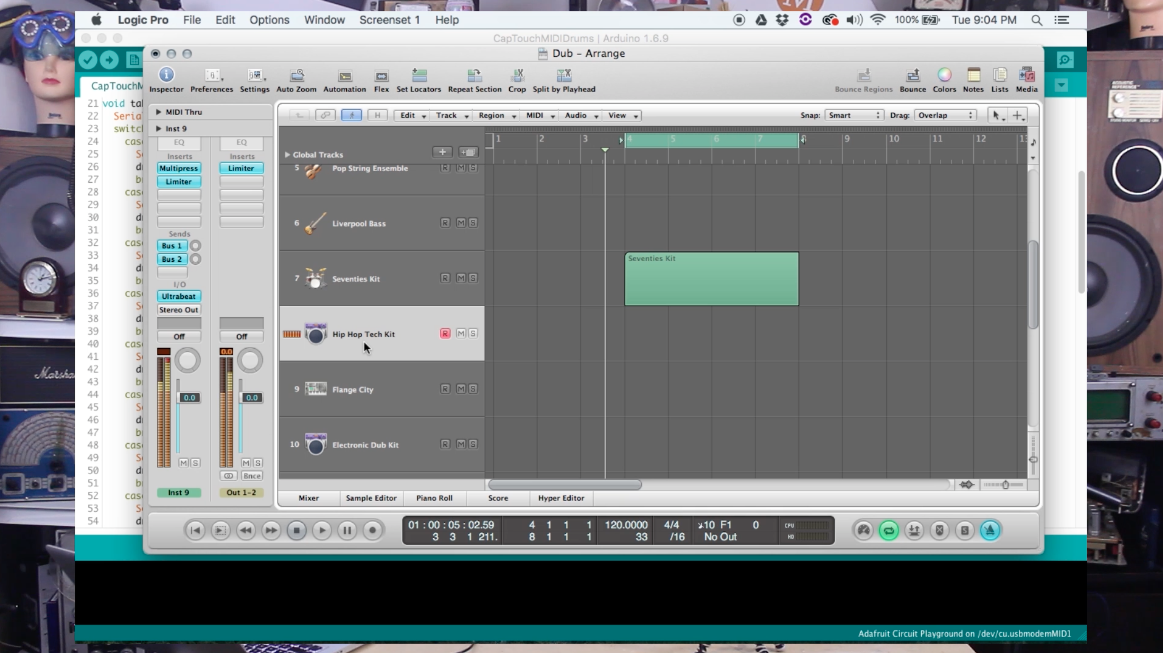Open the Snap dropdown set to Smart

click(853, 116)
